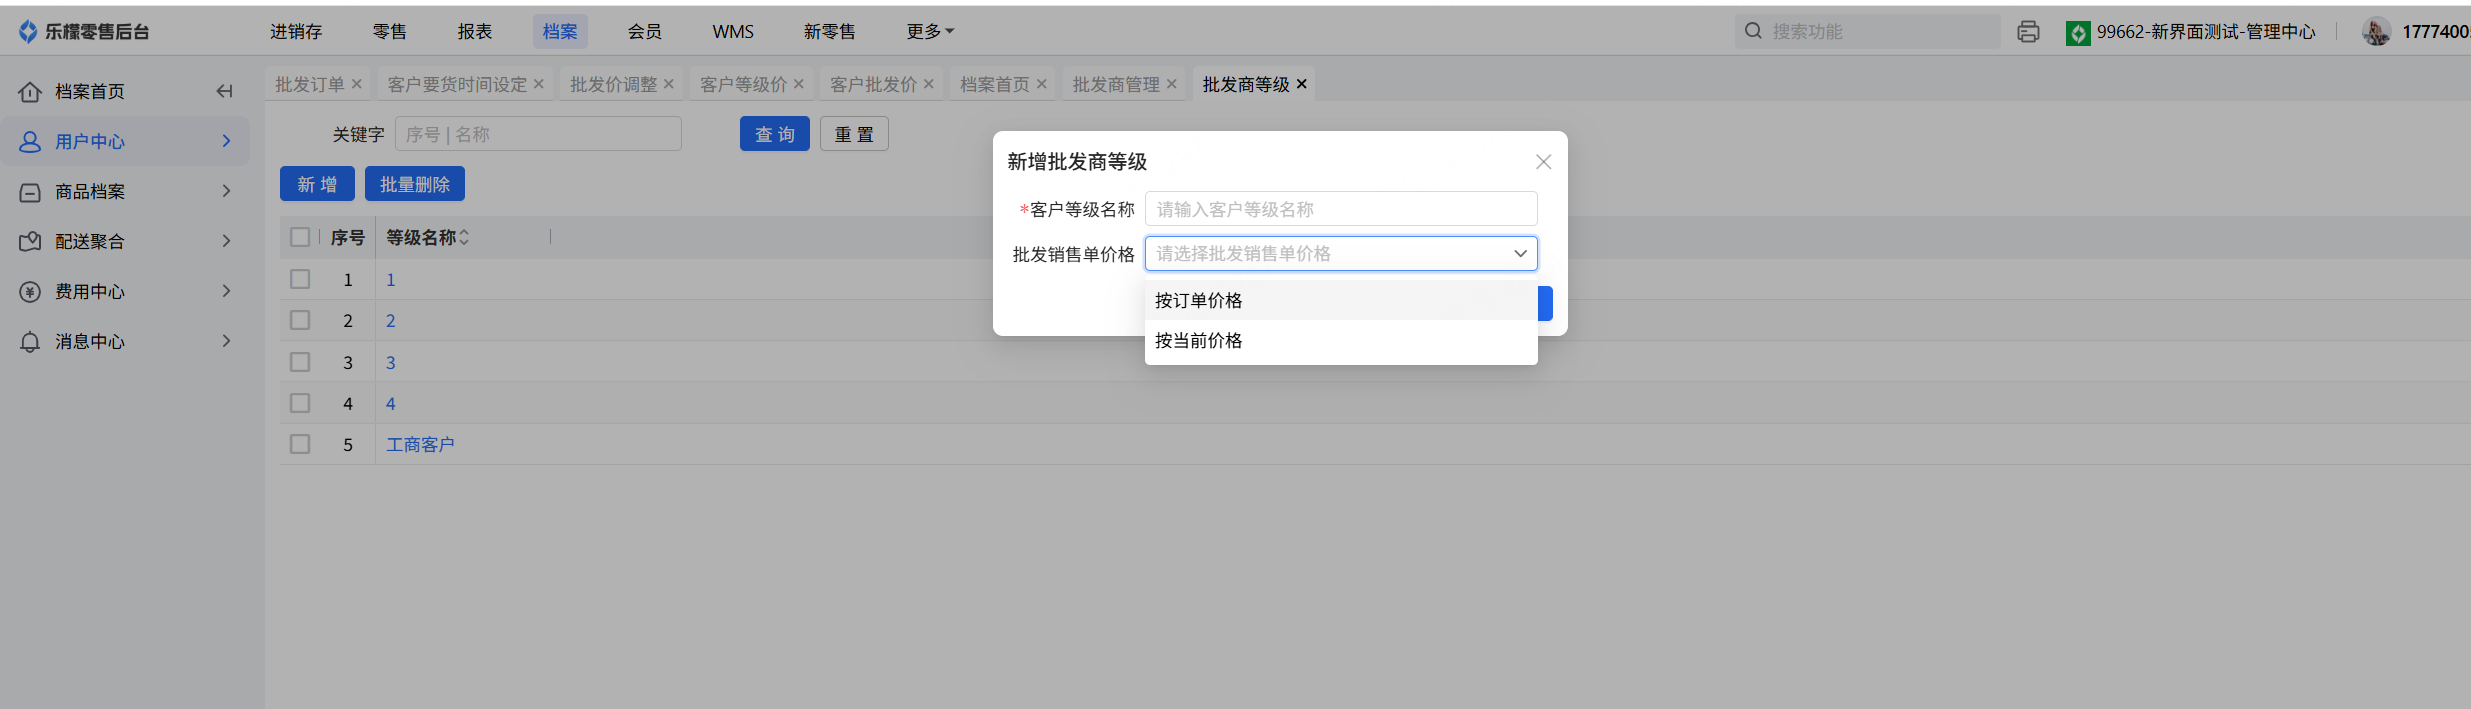Switch to the 客户等级价 tab
Viewport: 2471px width, 709px height.
point(743,85)
